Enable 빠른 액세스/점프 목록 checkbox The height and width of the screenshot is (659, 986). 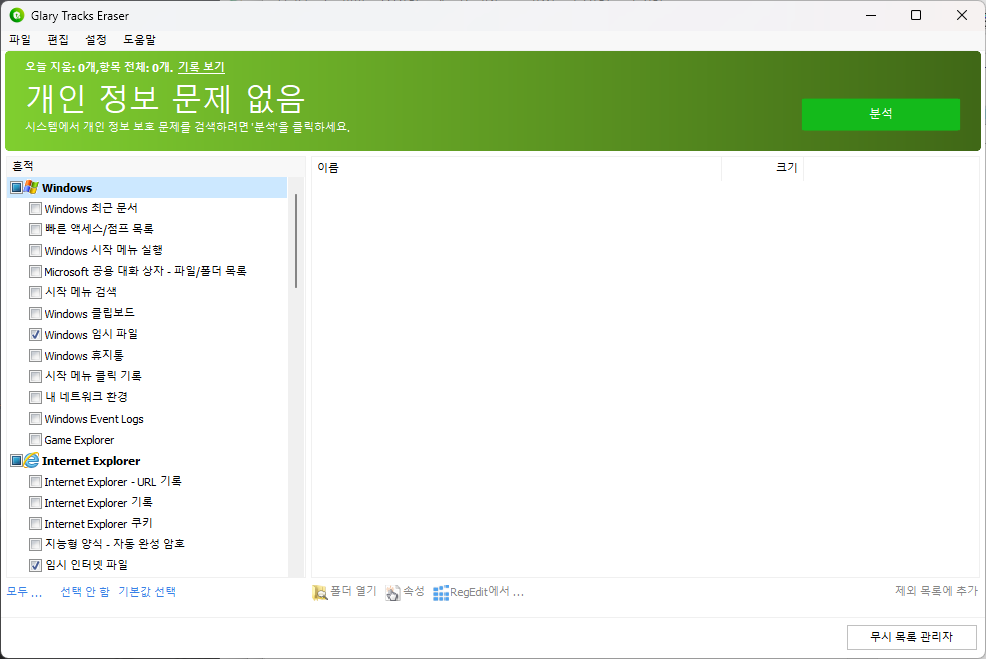coord(35,230)
